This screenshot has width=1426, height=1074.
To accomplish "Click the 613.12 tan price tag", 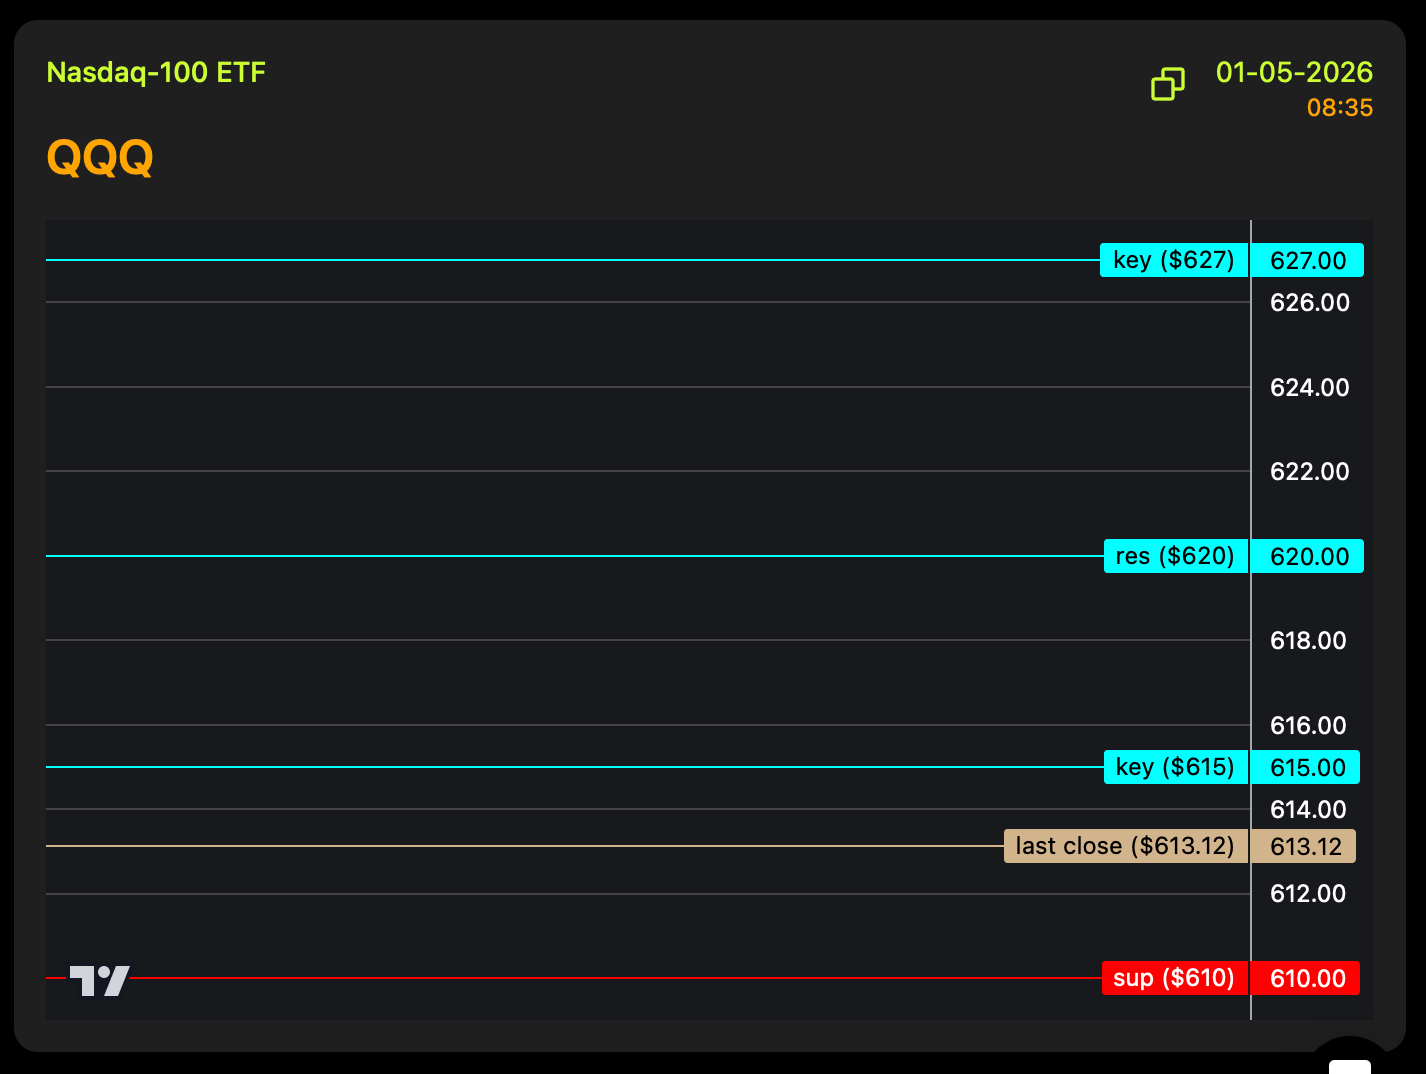I will pos(1304,847).
